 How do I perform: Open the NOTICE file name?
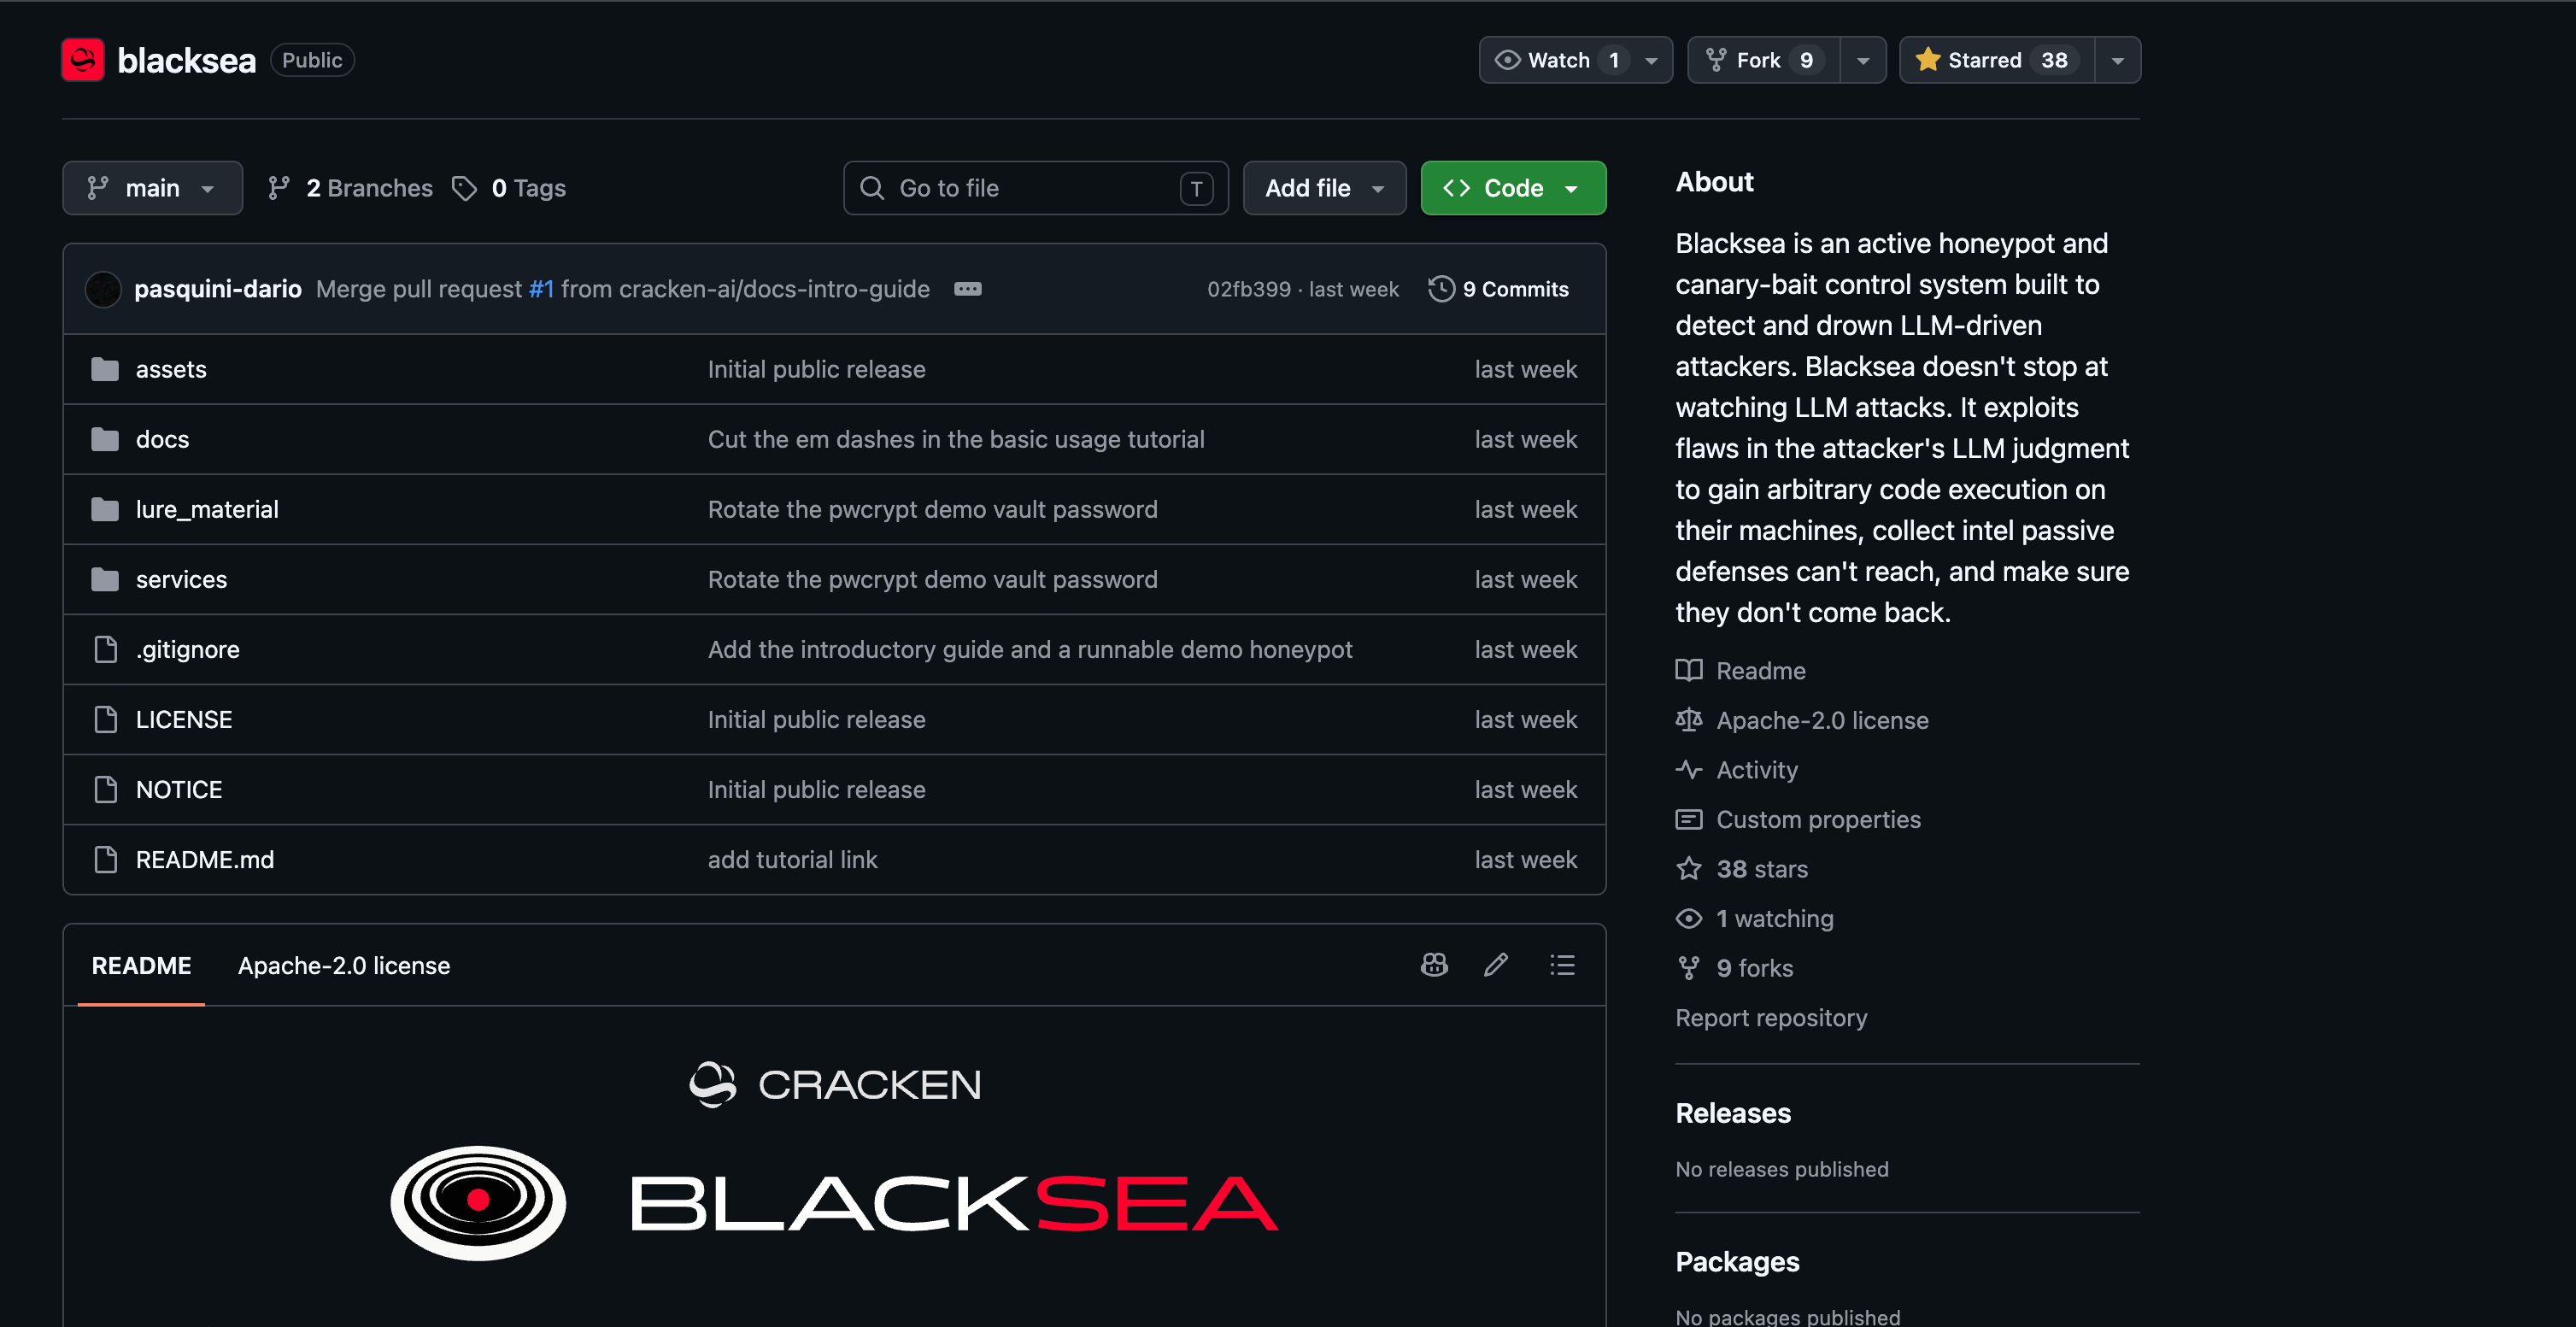(x=179, y=789)
